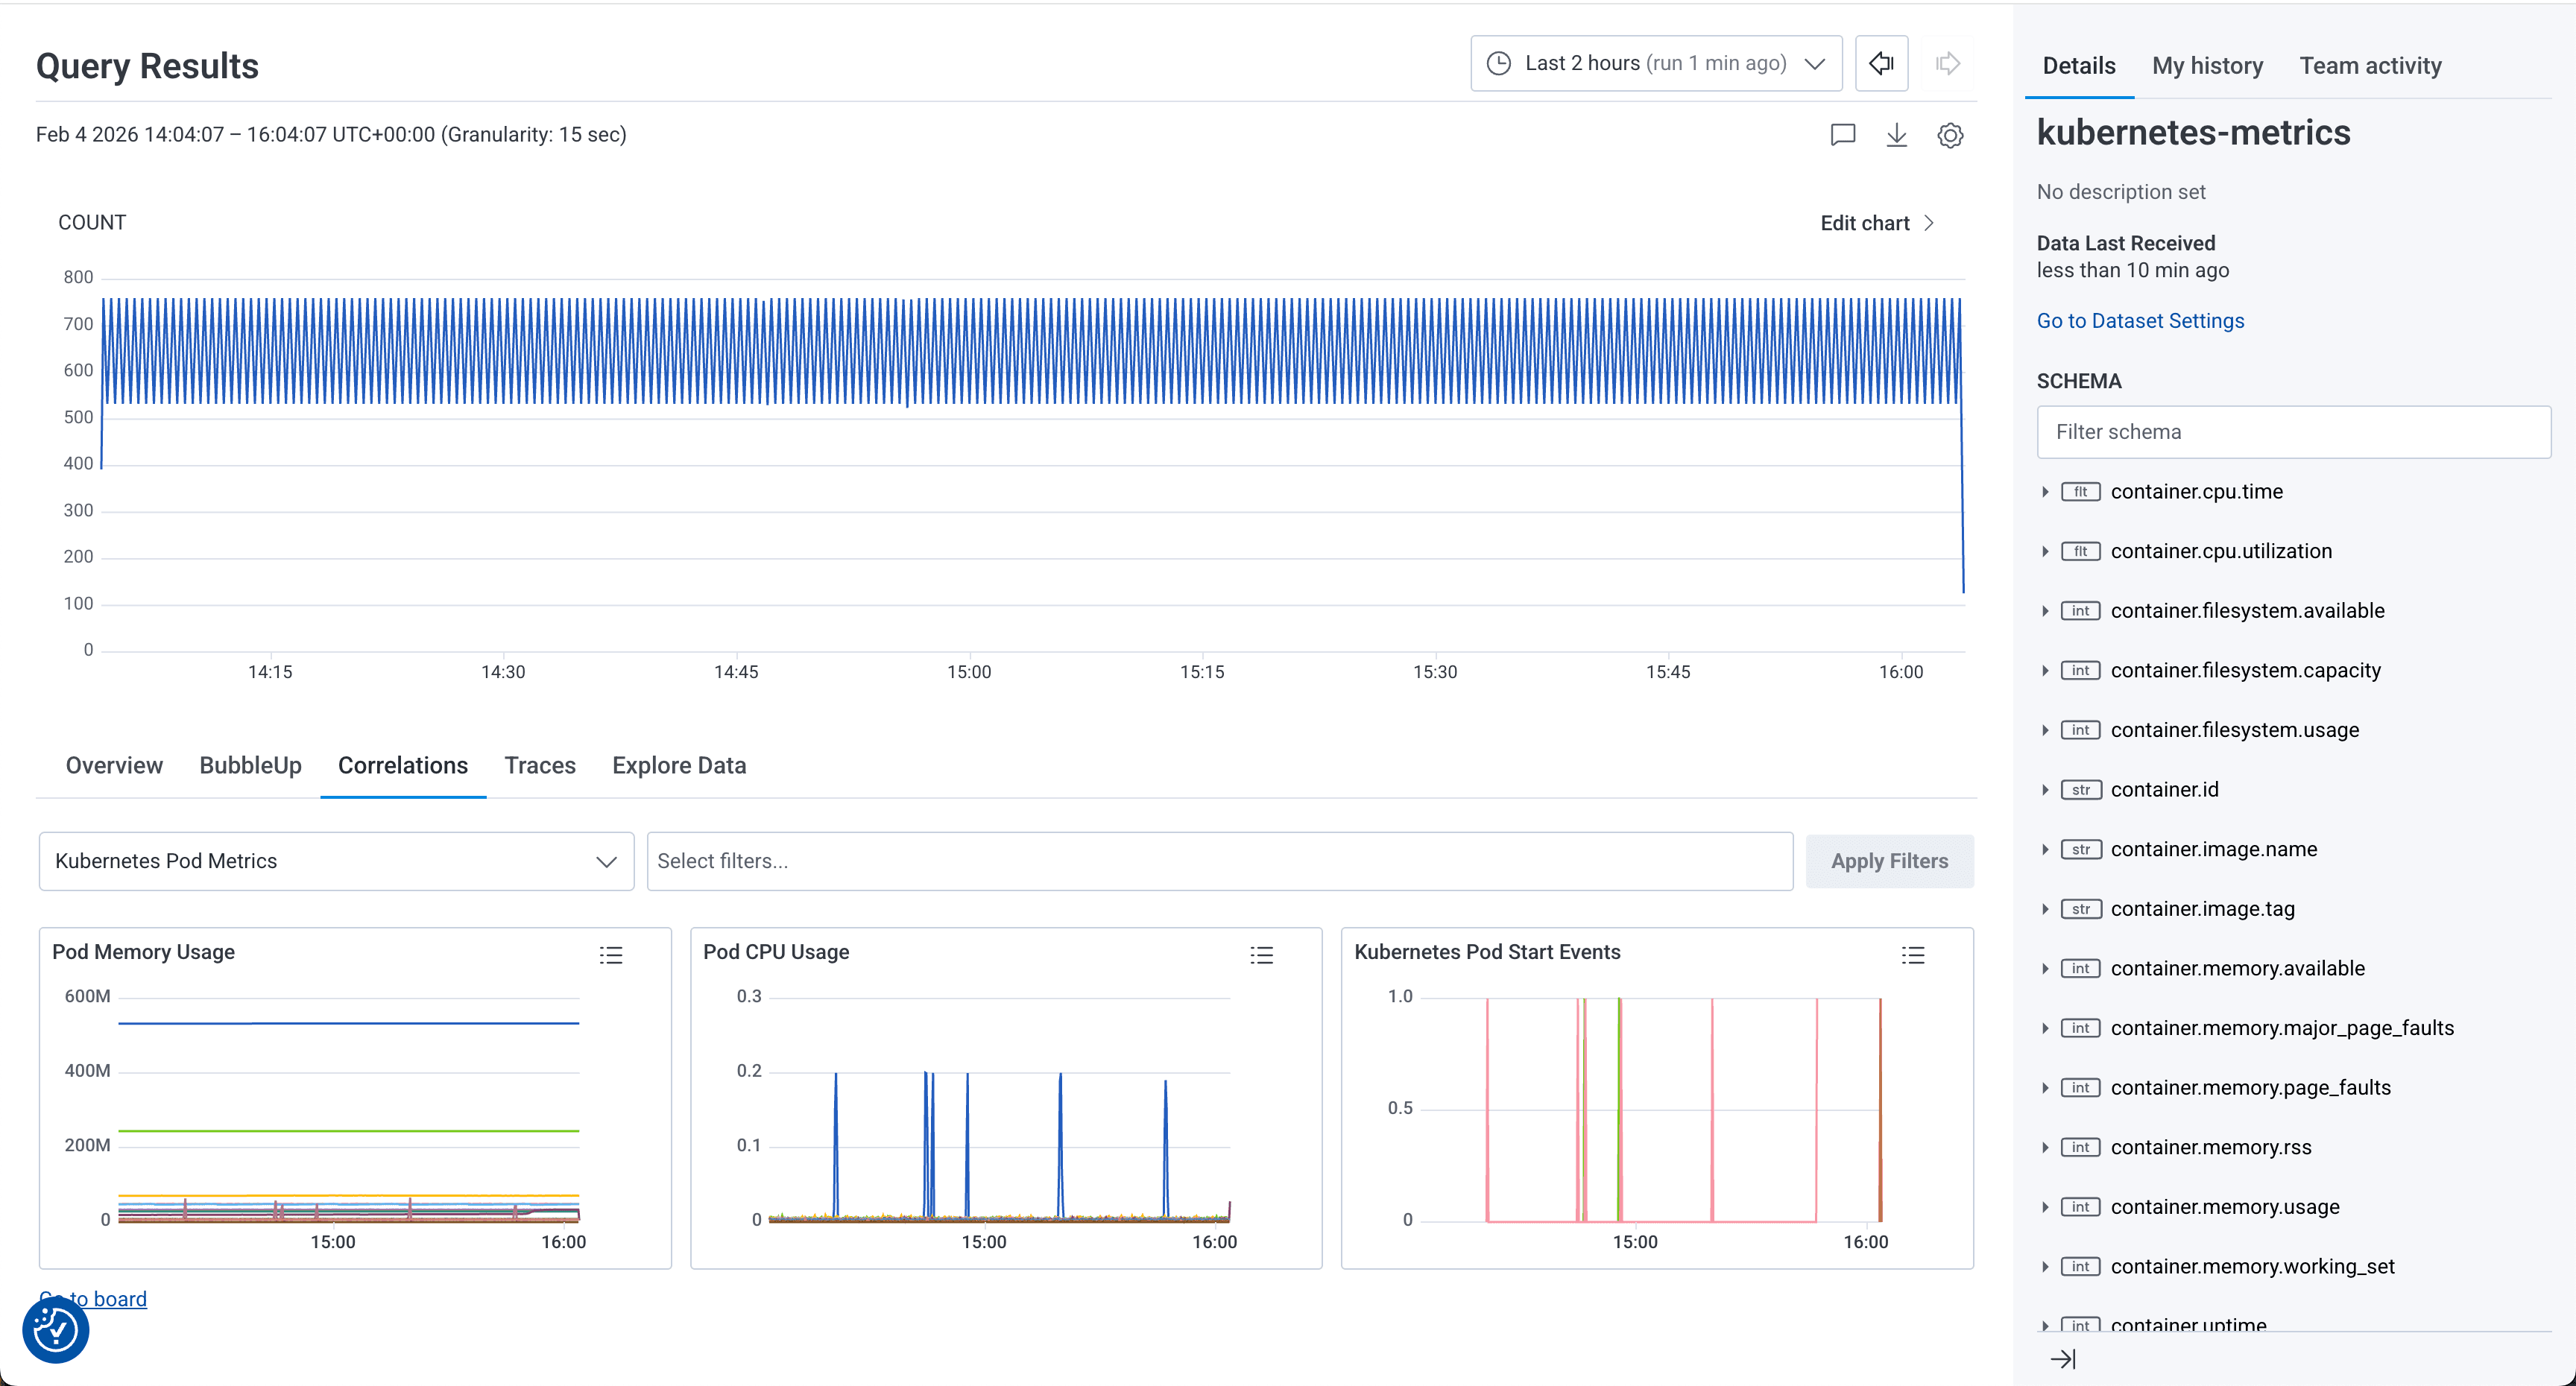This screenshot has height=1386, width=2576.
Task: Open the chart settings gear
Action: click(x=1951, y=135)
